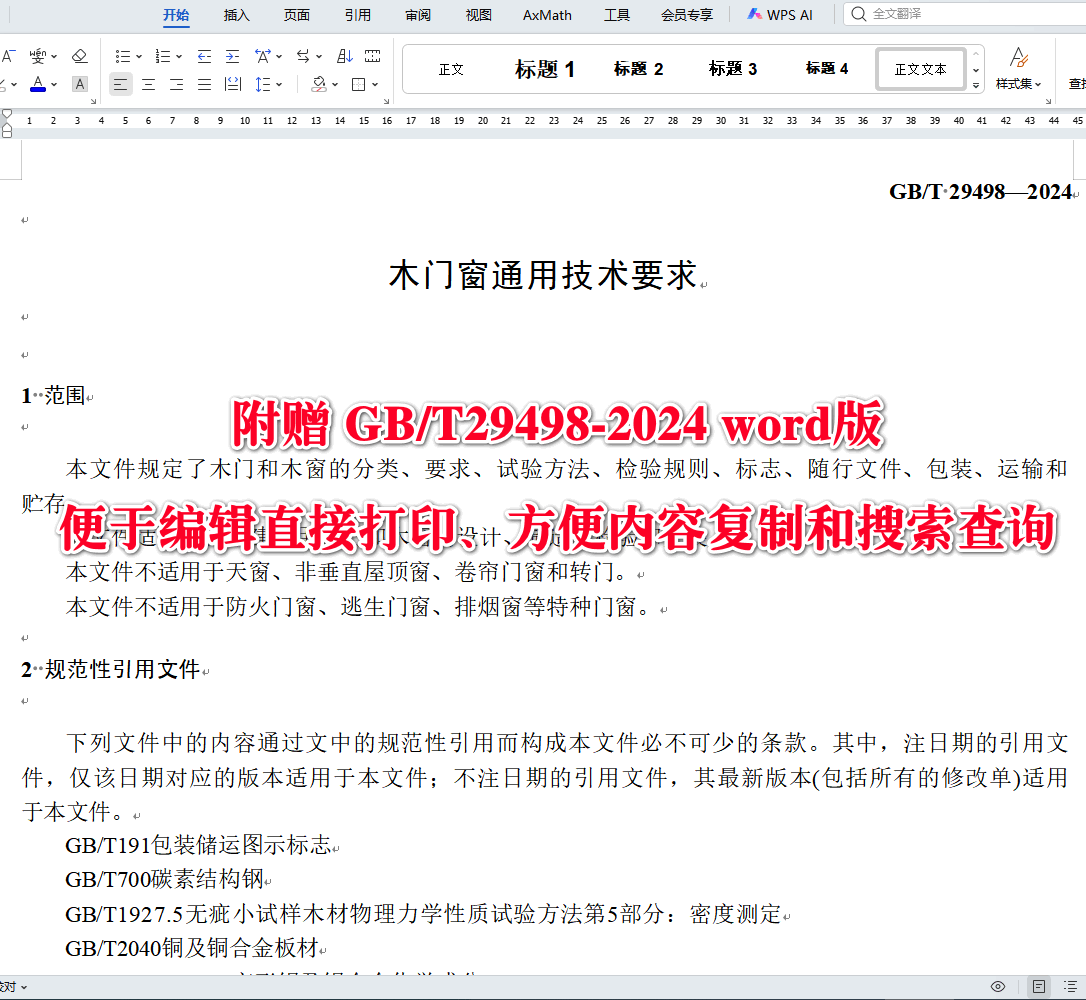The height and width of the screenshot is (1000, 1086).
Task: Open the font color tool
Action: [38, 84]
